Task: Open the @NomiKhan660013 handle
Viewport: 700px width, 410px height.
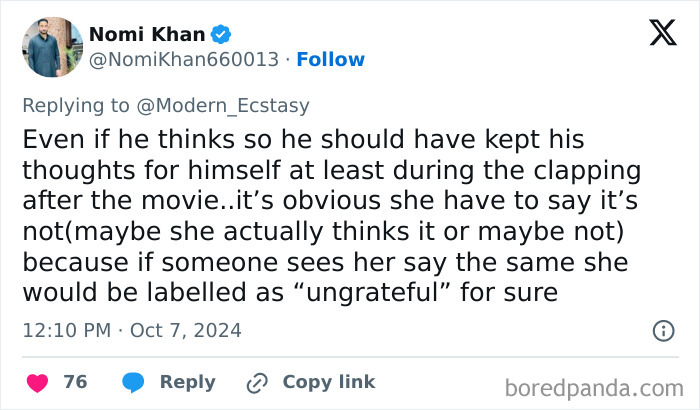Action: (x=184, y=59)
